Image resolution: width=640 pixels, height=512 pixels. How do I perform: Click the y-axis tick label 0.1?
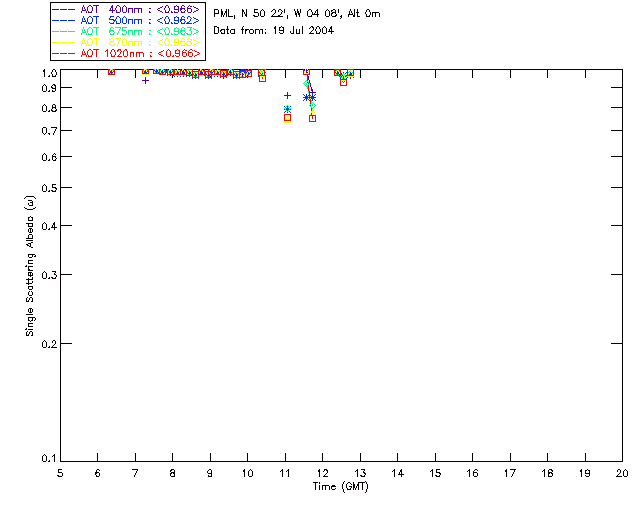tap(49, 459)
